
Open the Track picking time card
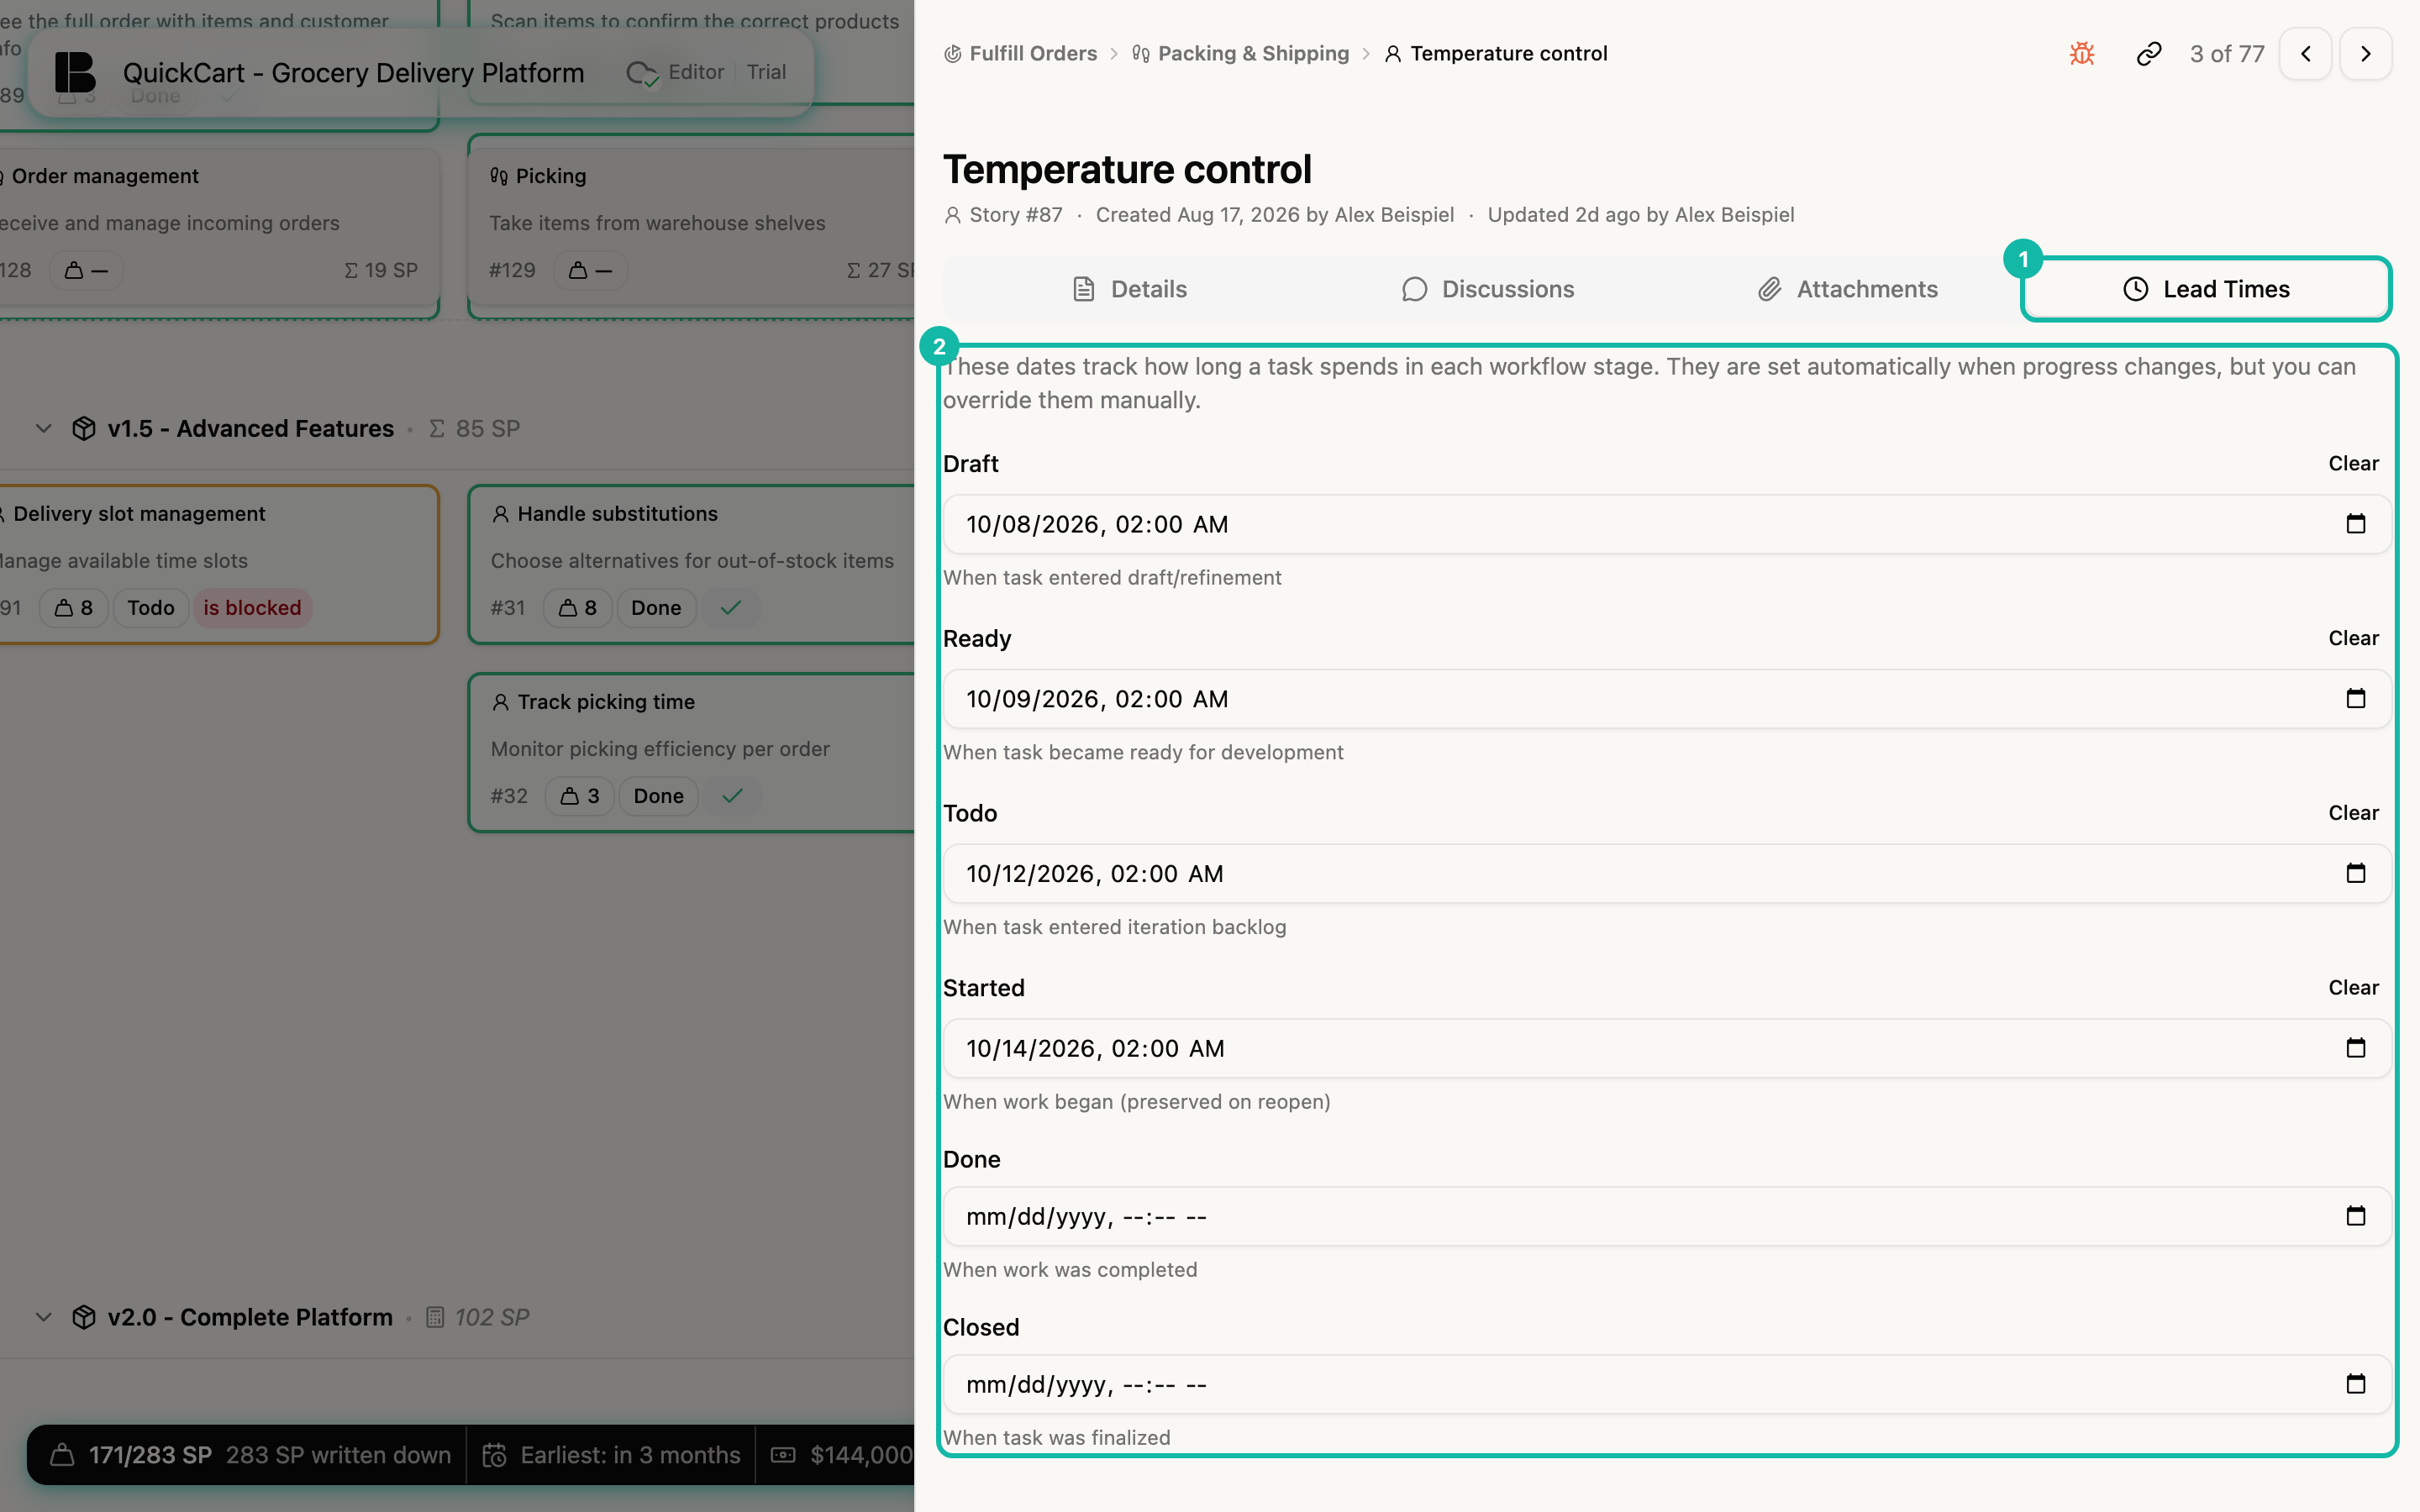[692, 752]
